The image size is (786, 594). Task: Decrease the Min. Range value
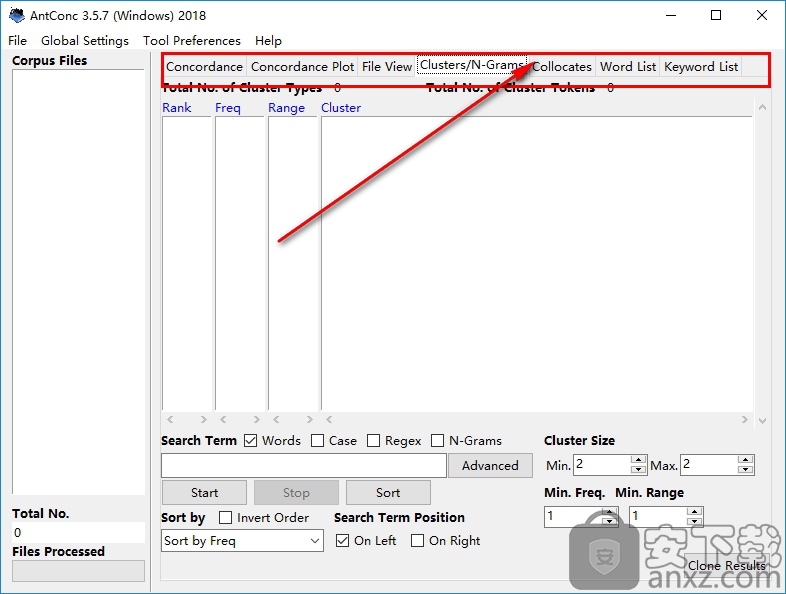695,522
